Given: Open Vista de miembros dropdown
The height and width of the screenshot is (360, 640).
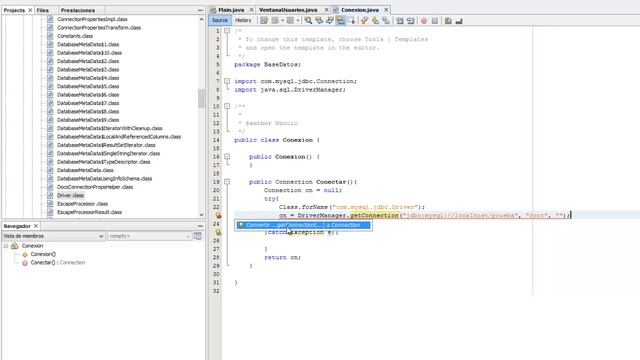Looking at the screenshot, I should tap(53, 236).
